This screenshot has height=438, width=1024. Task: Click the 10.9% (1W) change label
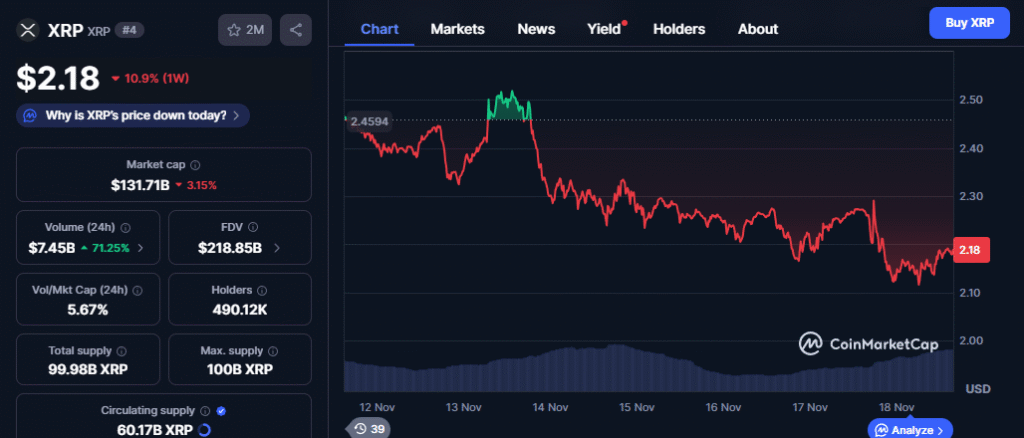(x=157, y=79)
